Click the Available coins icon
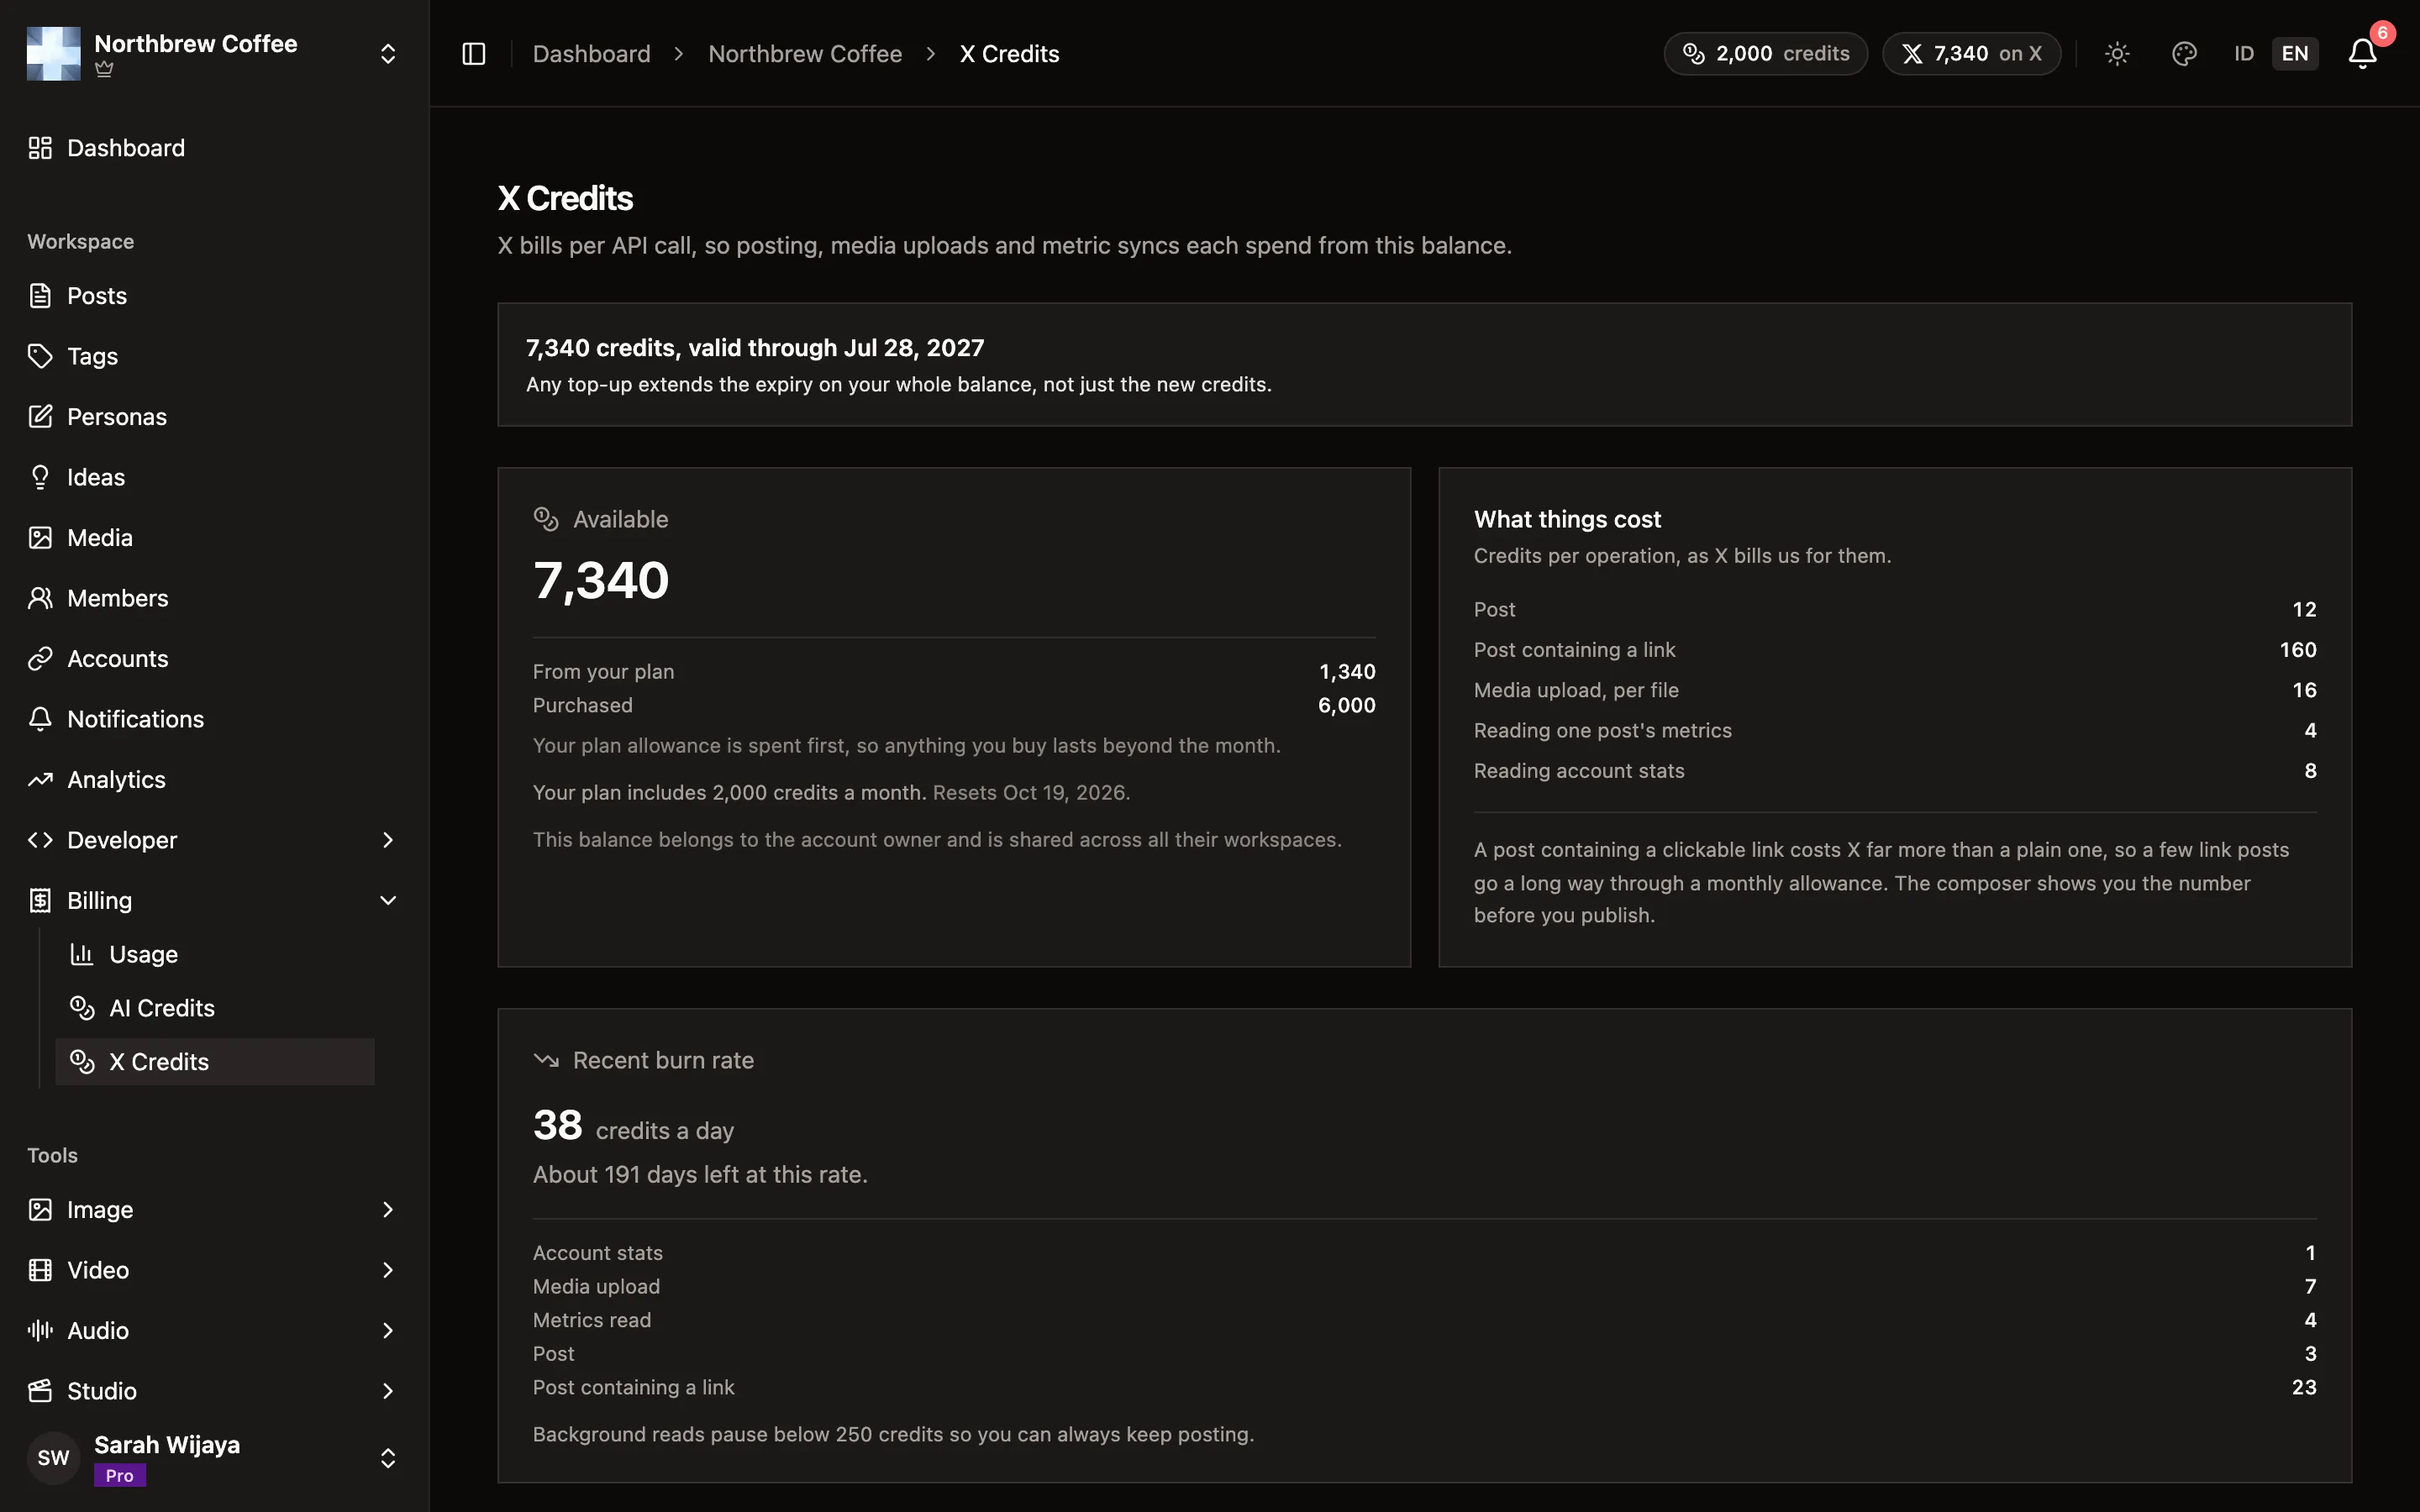 click(546, 519)
